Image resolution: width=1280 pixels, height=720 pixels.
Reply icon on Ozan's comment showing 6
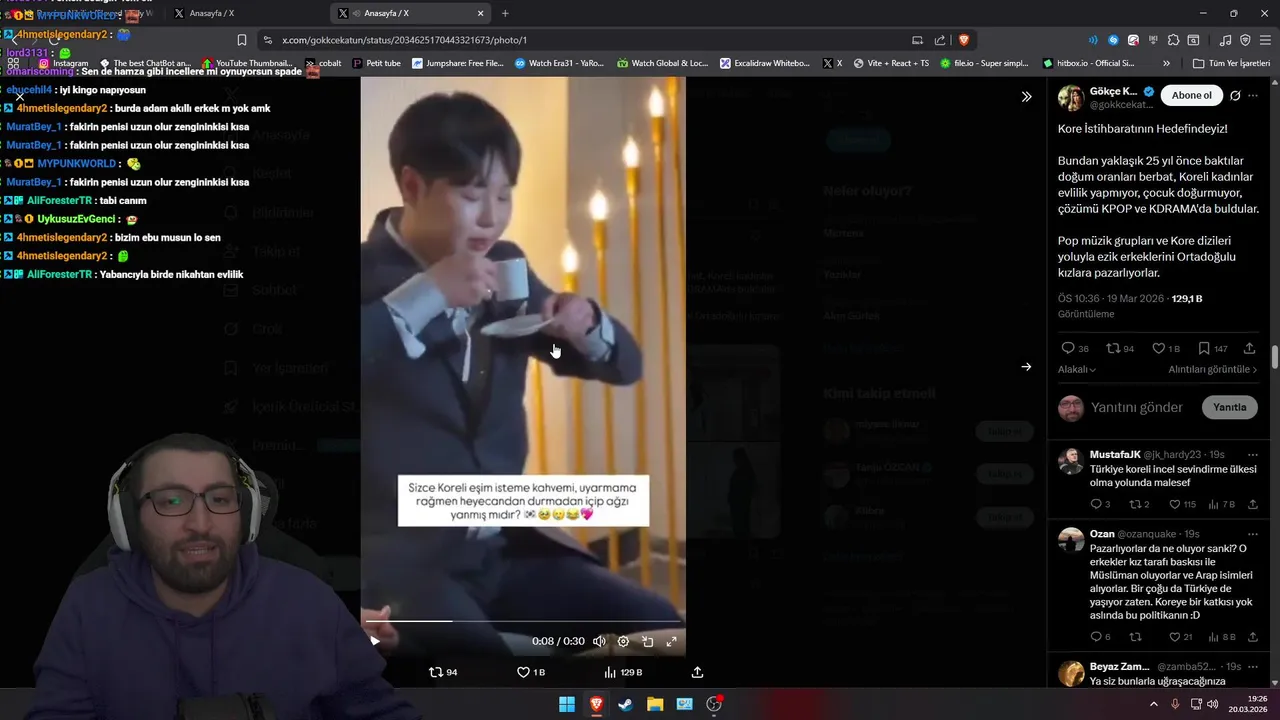click(x=1100, y=636)
